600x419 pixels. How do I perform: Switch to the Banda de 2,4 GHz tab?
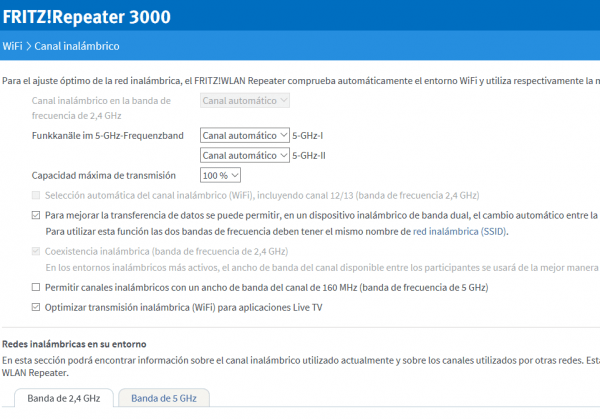pos(64,398)
